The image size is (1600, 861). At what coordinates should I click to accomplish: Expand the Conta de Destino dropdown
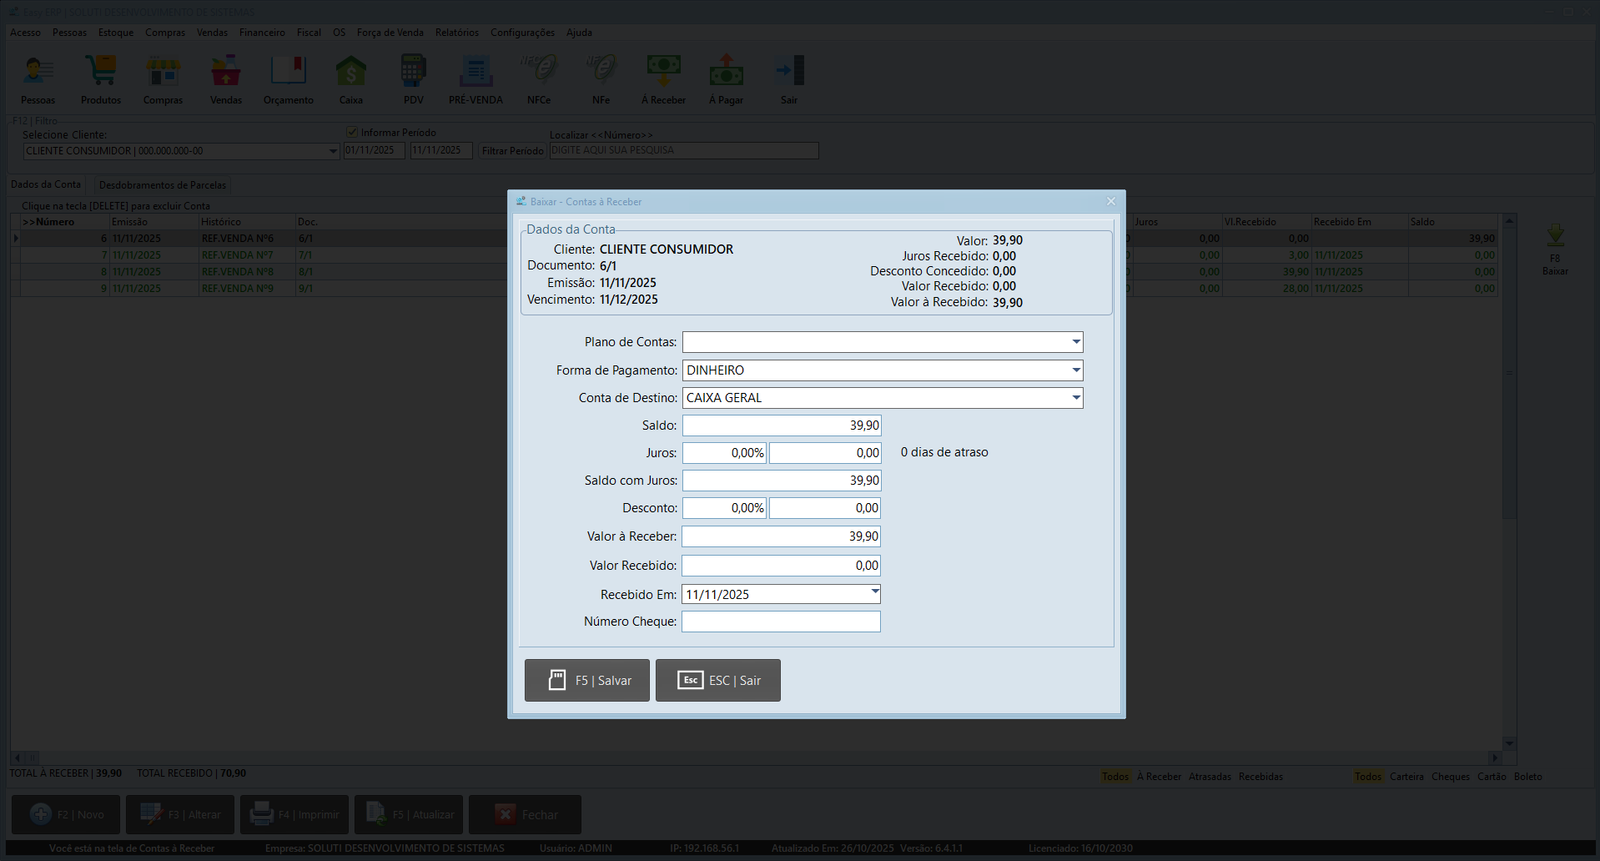pyautogui.click(x=1076, y=398)
